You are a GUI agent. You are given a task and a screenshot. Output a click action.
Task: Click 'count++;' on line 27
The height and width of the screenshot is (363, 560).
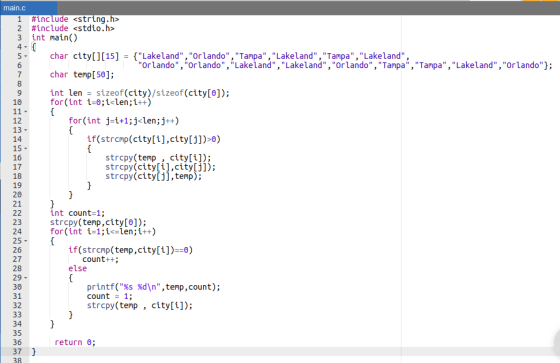[x=100, y=259]
